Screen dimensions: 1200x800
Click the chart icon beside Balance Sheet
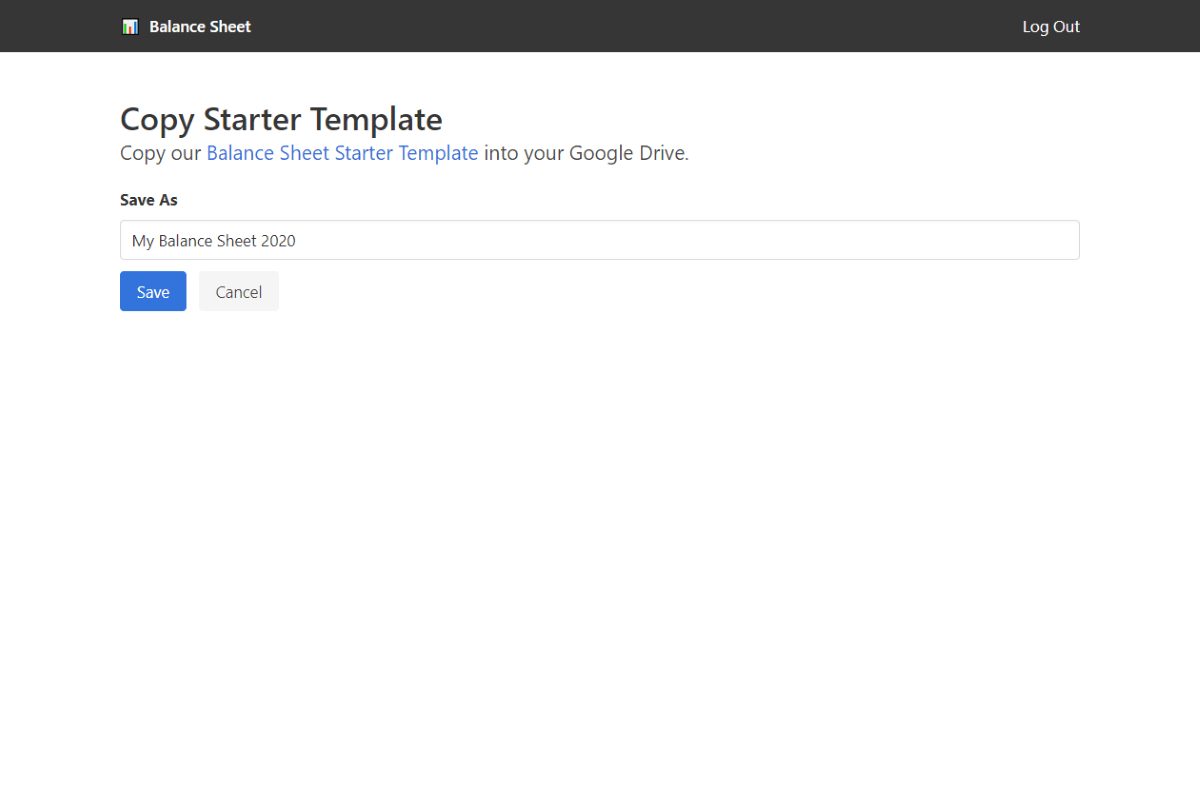coord(130,27)
